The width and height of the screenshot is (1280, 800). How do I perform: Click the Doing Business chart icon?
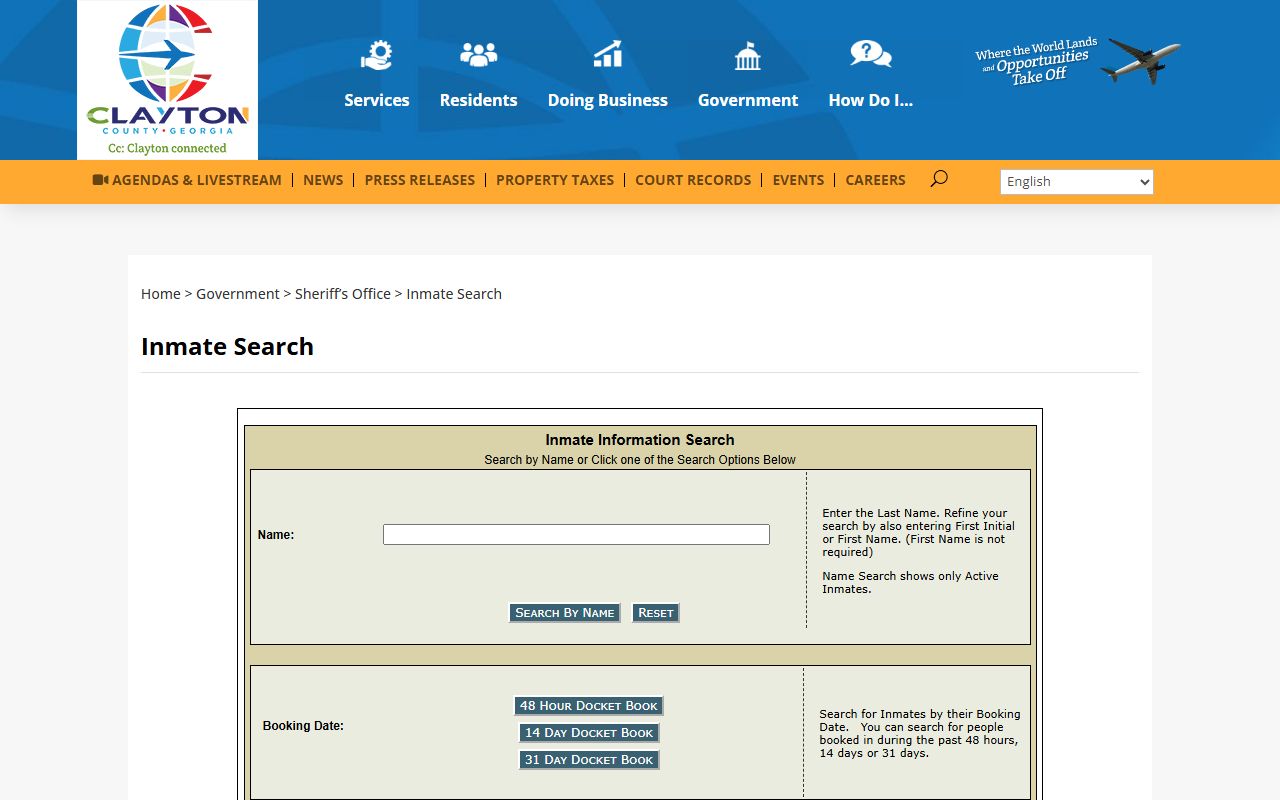coord(607,55)
